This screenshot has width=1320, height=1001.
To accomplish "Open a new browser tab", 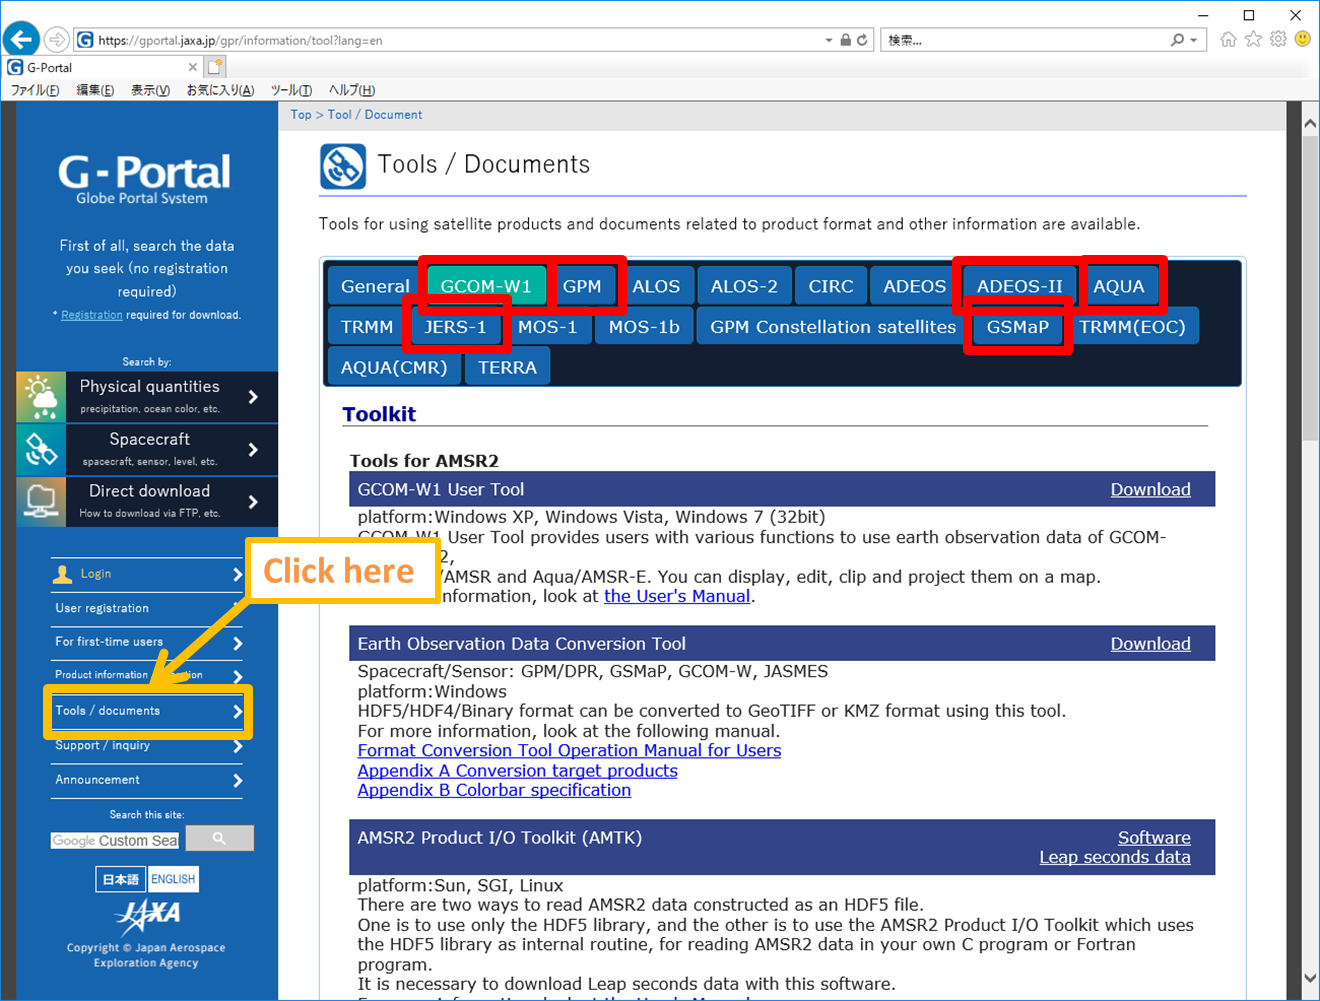I will click(215, 67).
